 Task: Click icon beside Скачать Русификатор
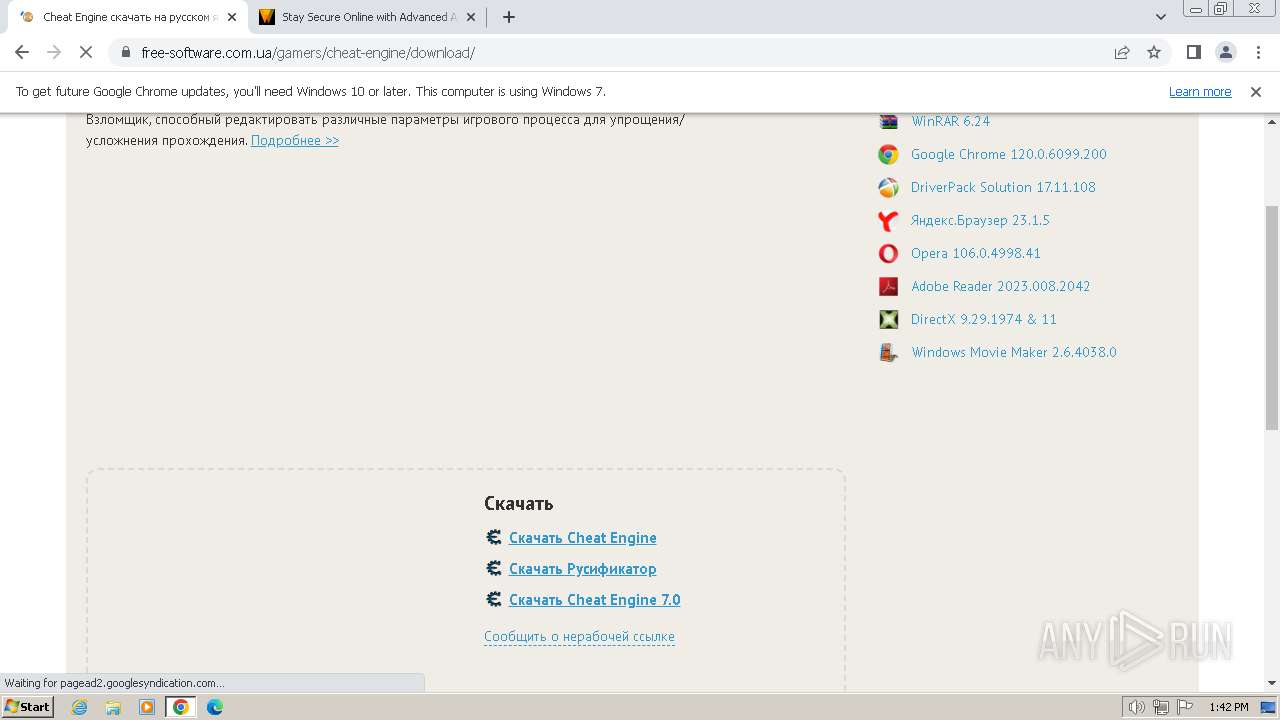pyautogui.click(x=493, y=568)
